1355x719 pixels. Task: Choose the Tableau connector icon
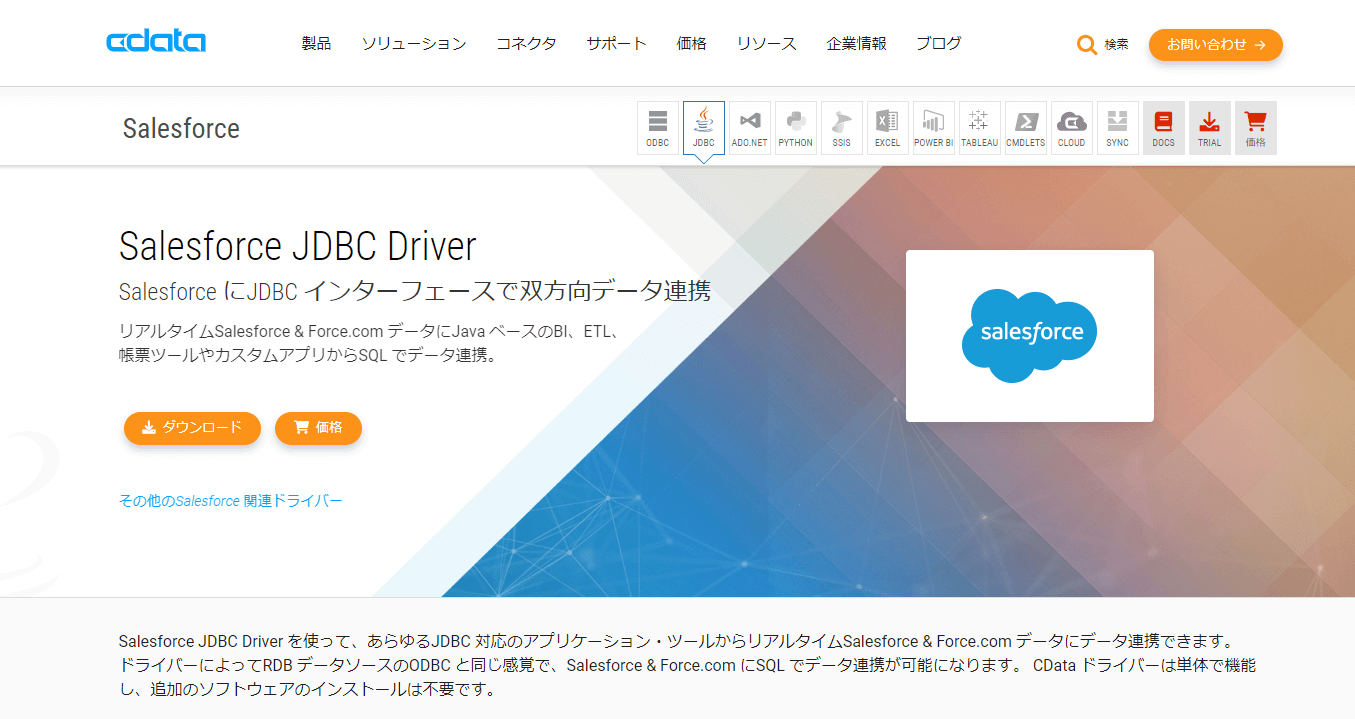[980, 128]
